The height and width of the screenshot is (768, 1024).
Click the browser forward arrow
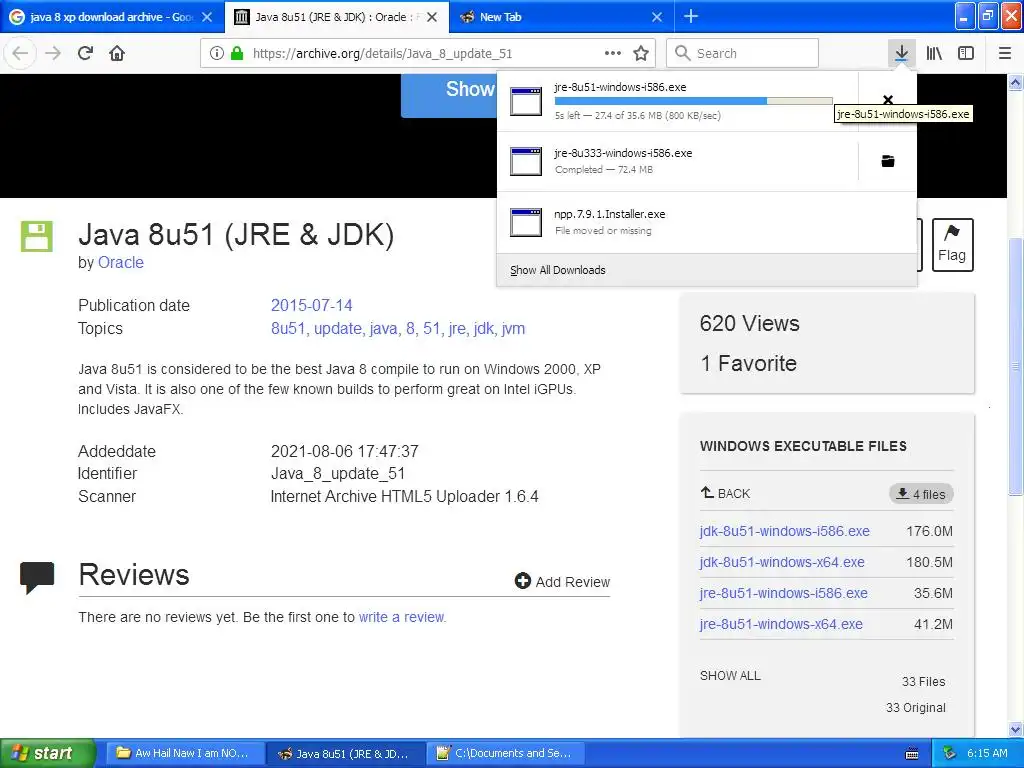point(53,54)
